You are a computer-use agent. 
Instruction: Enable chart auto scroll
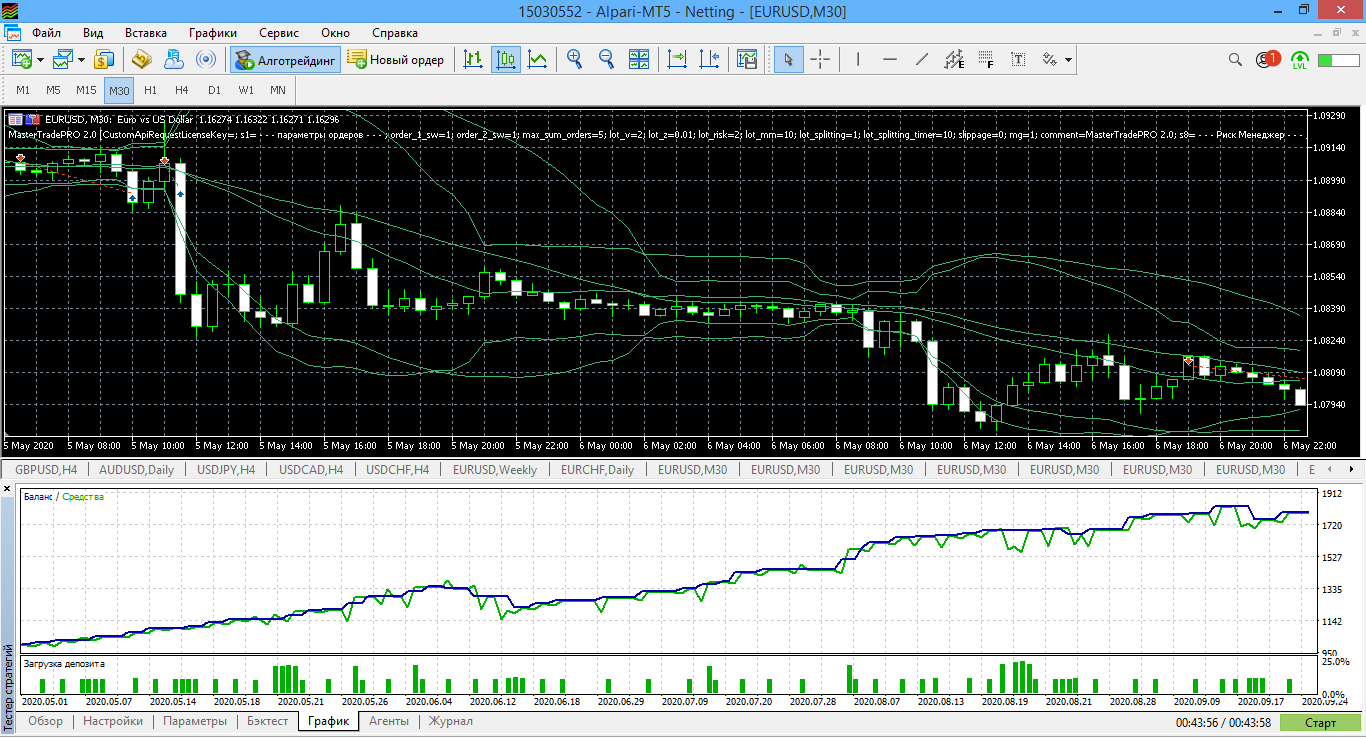tap(678, 60)
